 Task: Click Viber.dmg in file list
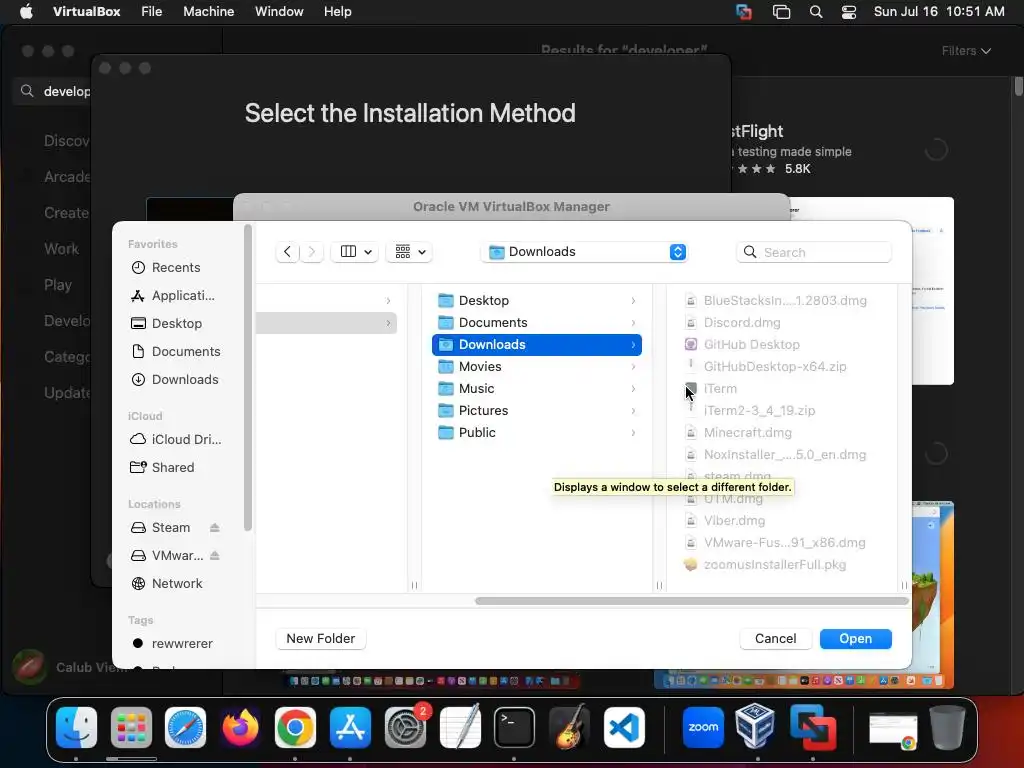click(734, 520)
